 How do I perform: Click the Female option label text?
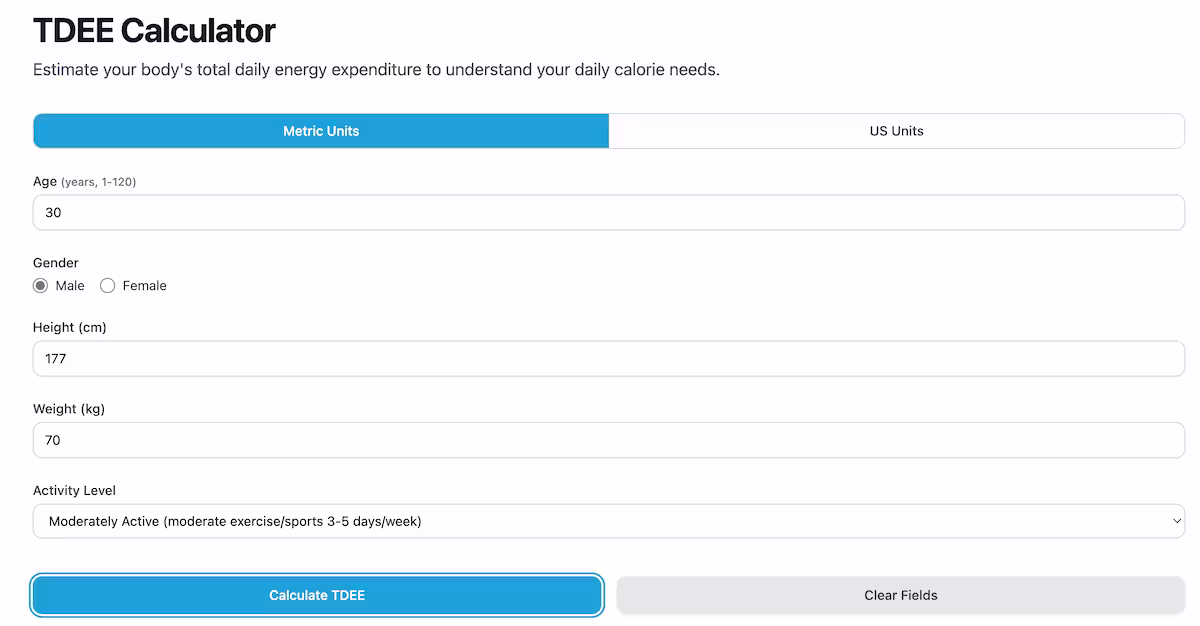point(144,286)
